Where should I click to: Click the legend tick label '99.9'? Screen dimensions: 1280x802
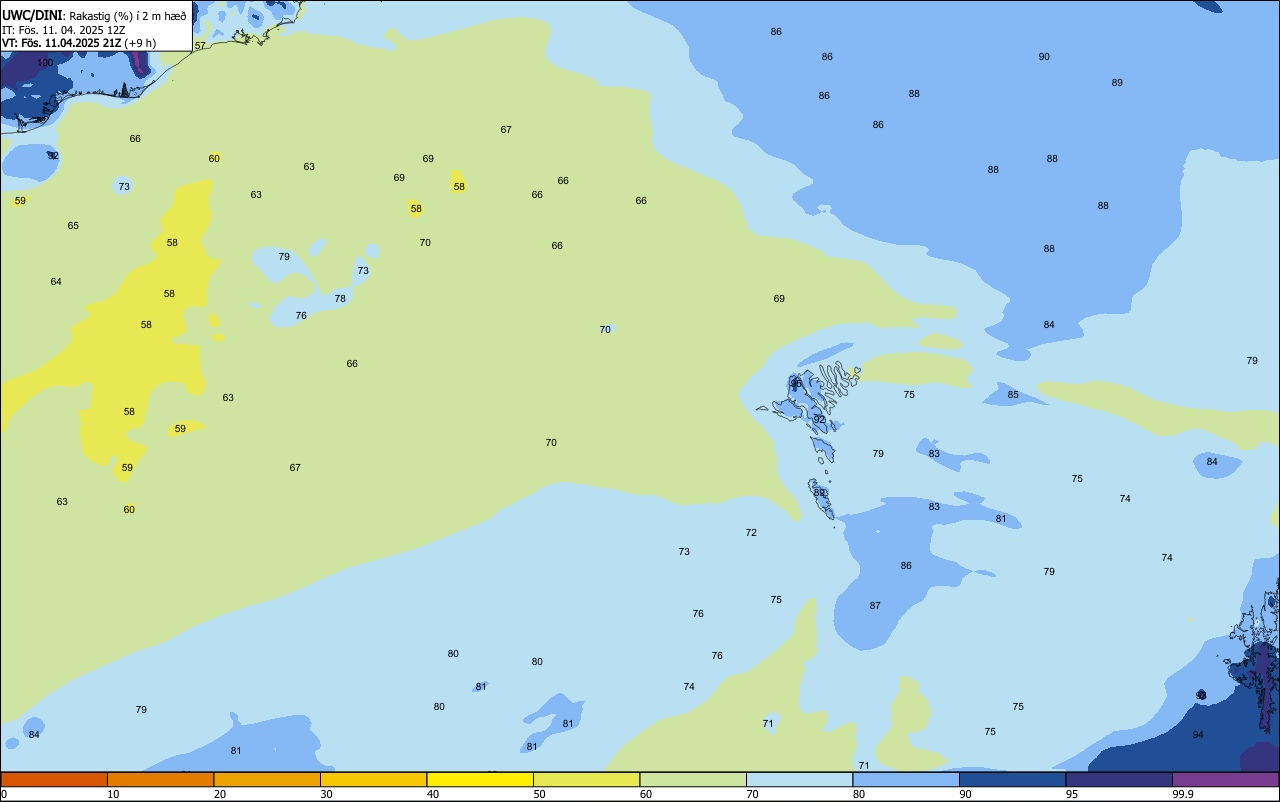[x=1183, y=794]
